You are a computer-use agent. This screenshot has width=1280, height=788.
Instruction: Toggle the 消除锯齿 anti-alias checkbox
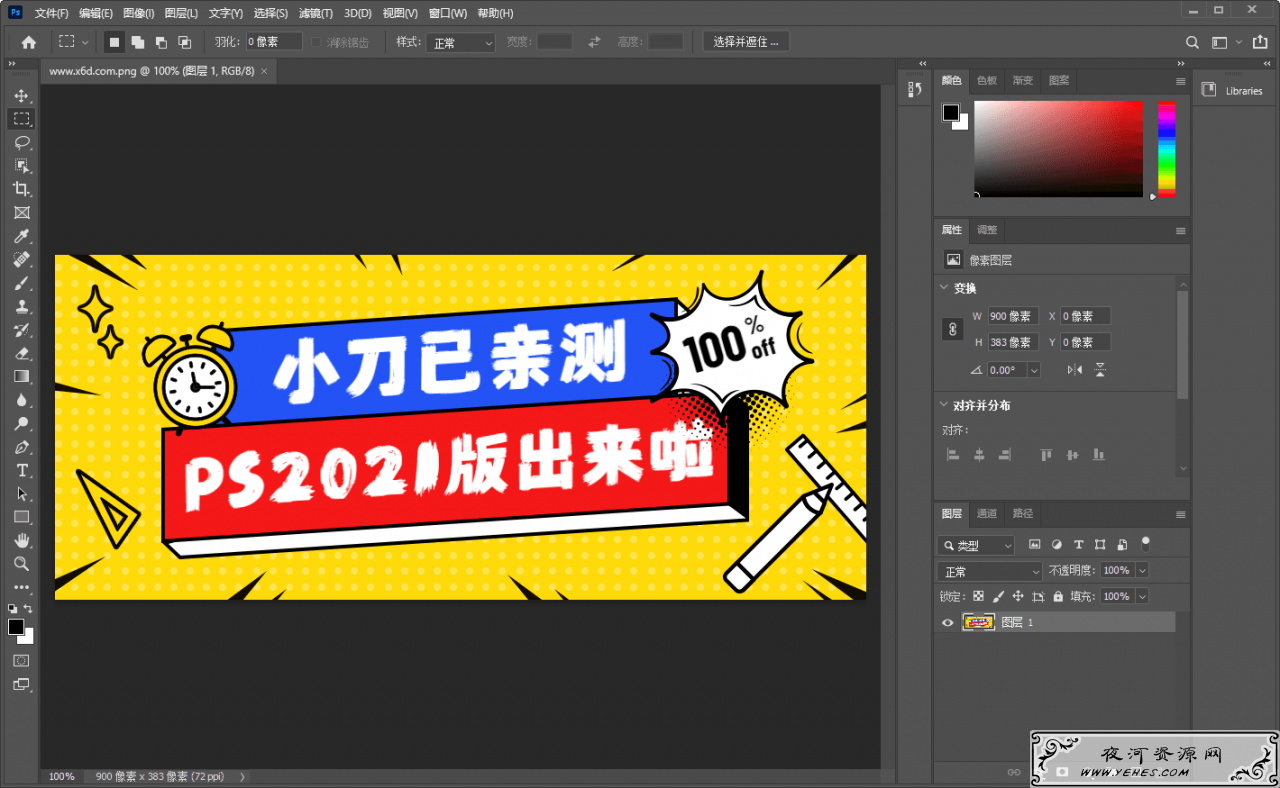(316, 43)
